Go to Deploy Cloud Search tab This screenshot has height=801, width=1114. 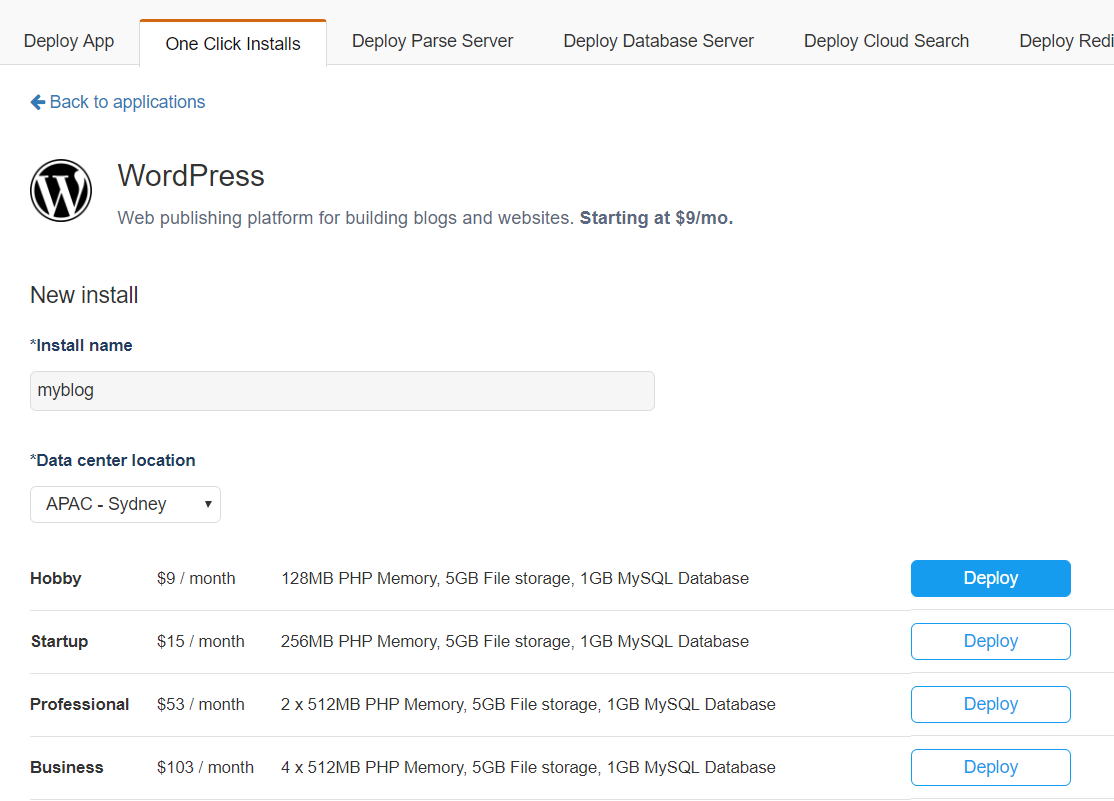click(886, 41)
